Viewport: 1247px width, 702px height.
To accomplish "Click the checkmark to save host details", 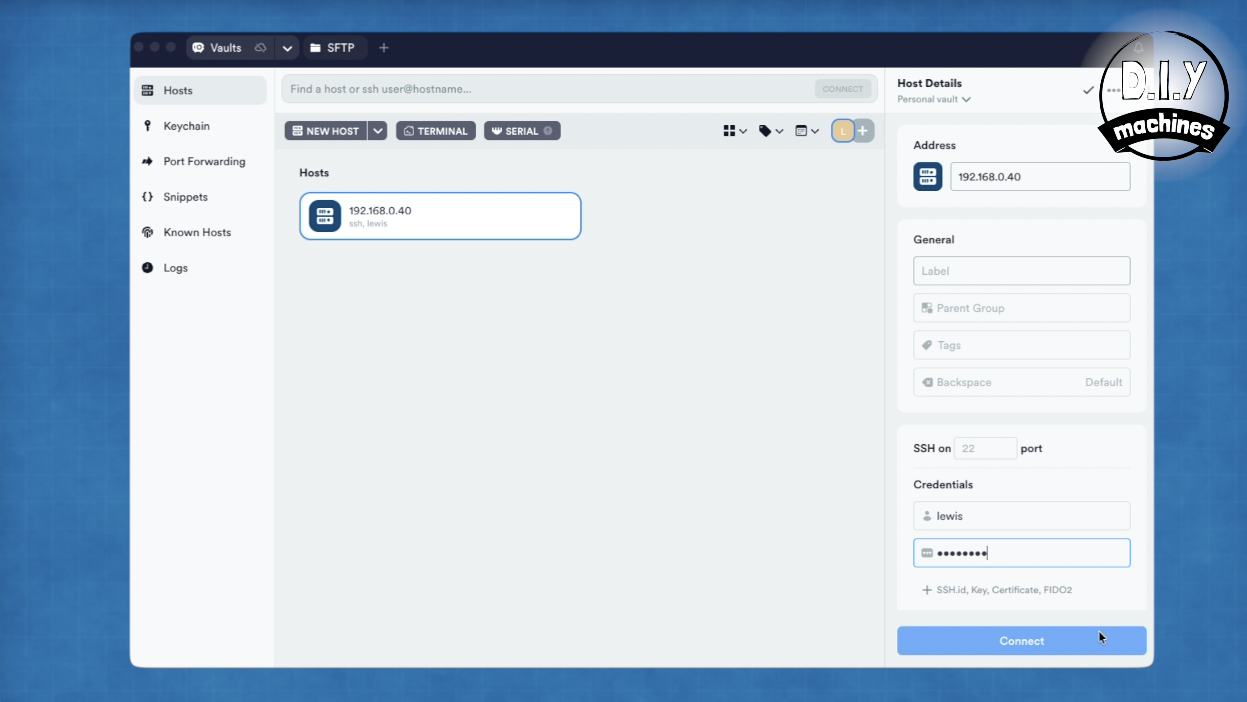I will point(1088,90).
